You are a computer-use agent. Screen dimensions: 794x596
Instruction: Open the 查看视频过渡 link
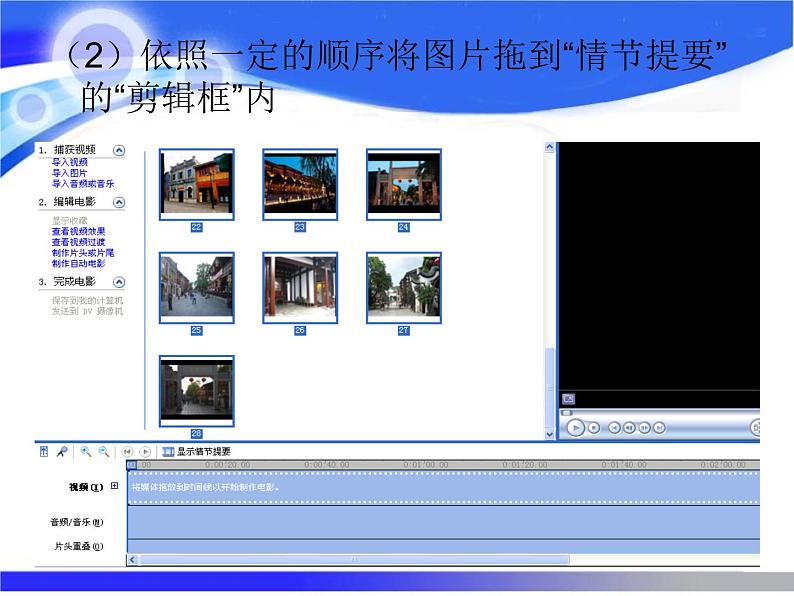(x=78, y=242)
